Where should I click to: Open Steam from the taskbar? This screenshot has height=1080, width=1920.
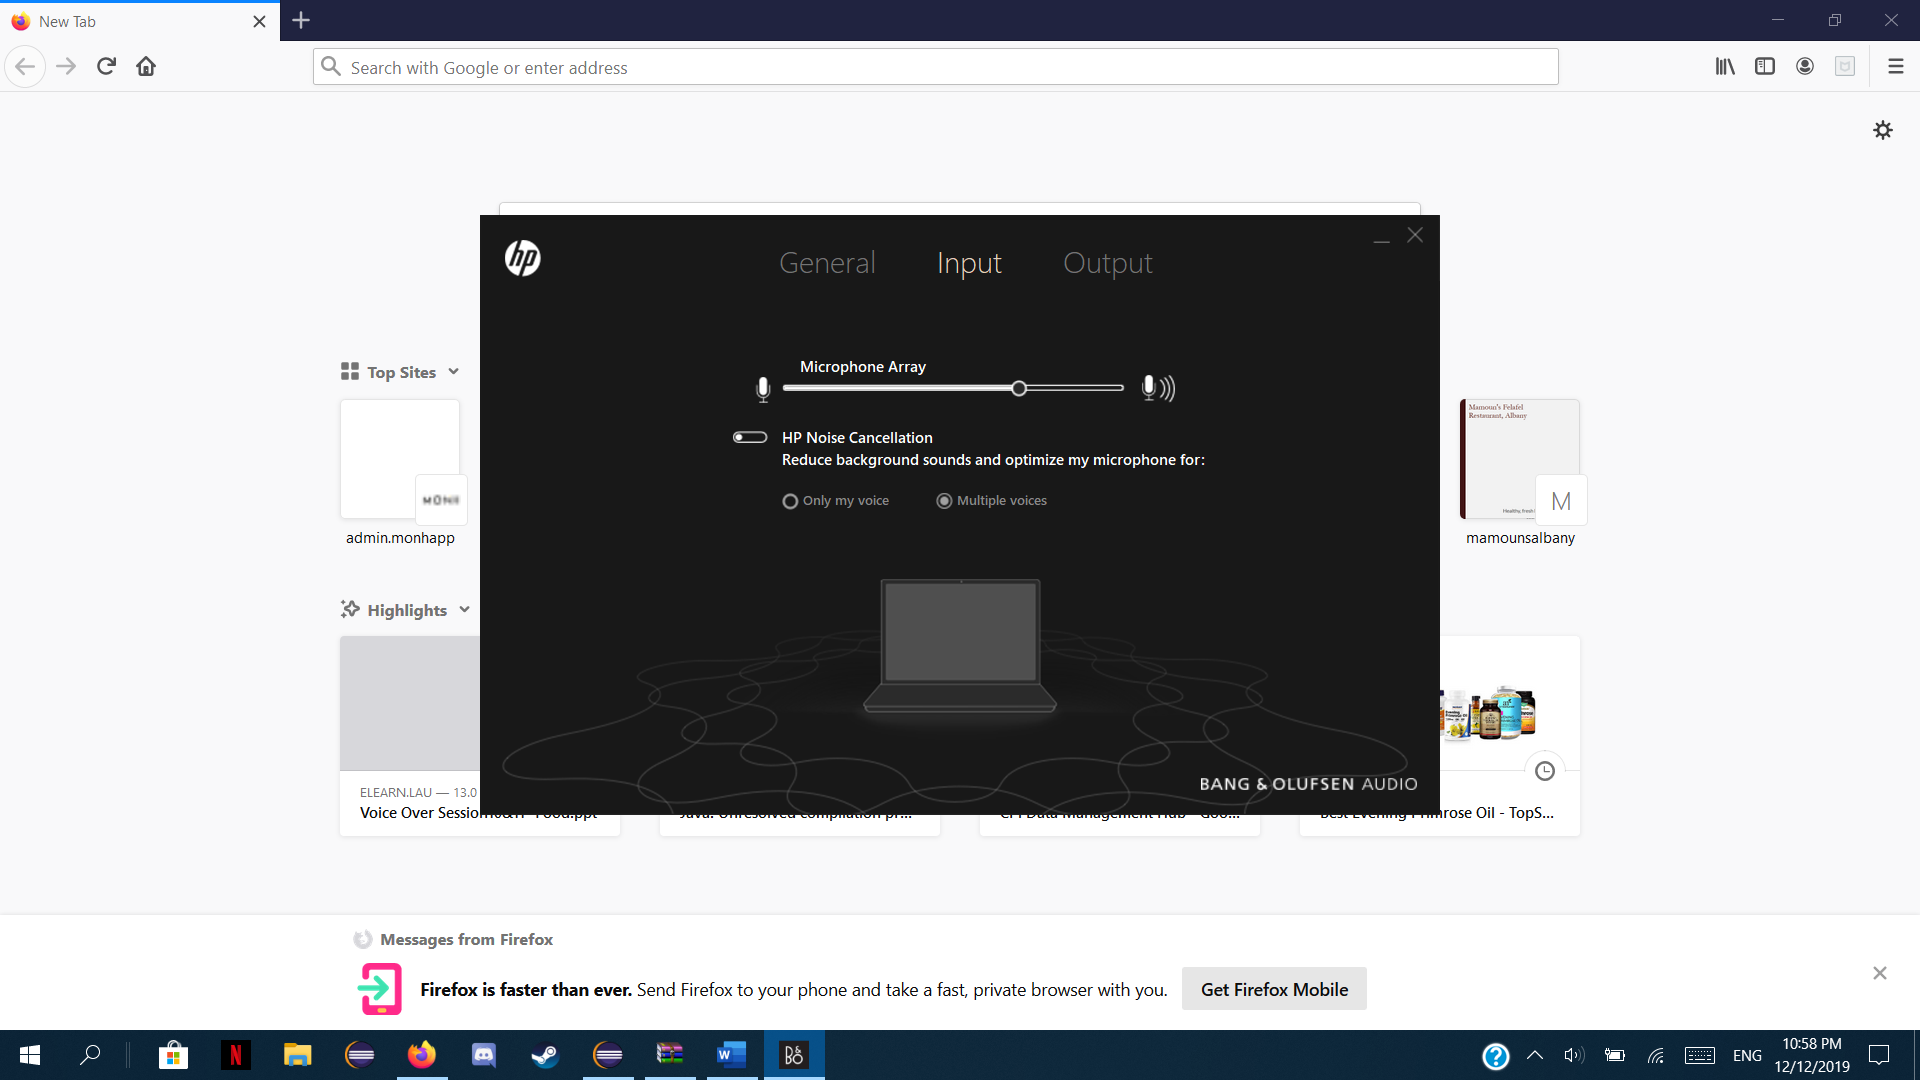coord(545,1055)
